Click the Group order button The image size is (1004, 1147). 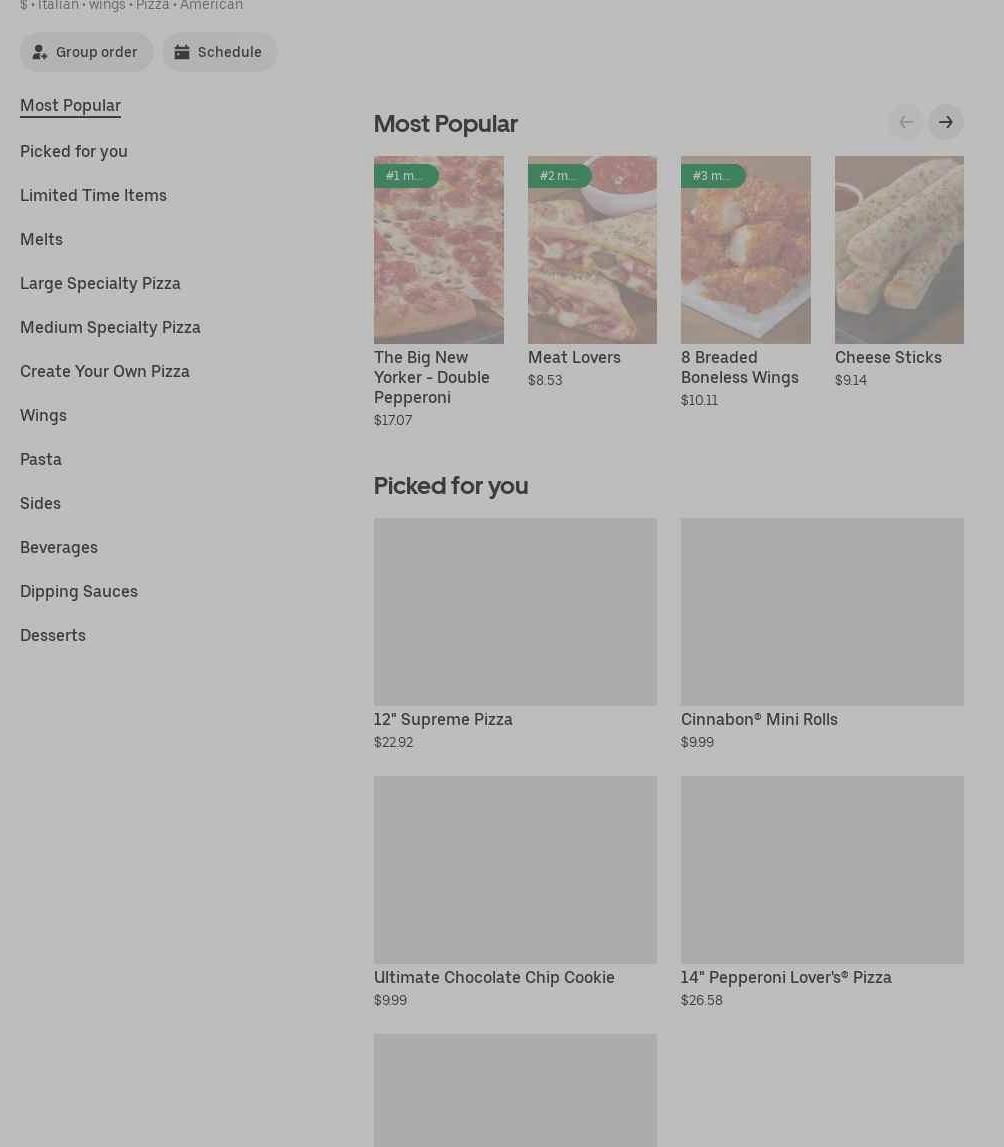86,52
